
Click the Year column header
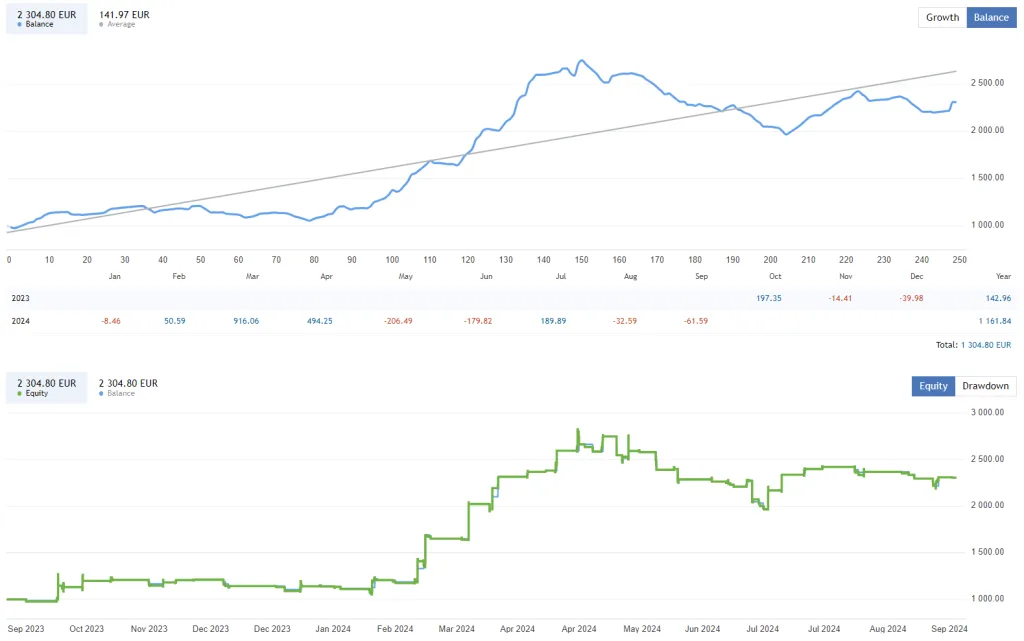1003,276
